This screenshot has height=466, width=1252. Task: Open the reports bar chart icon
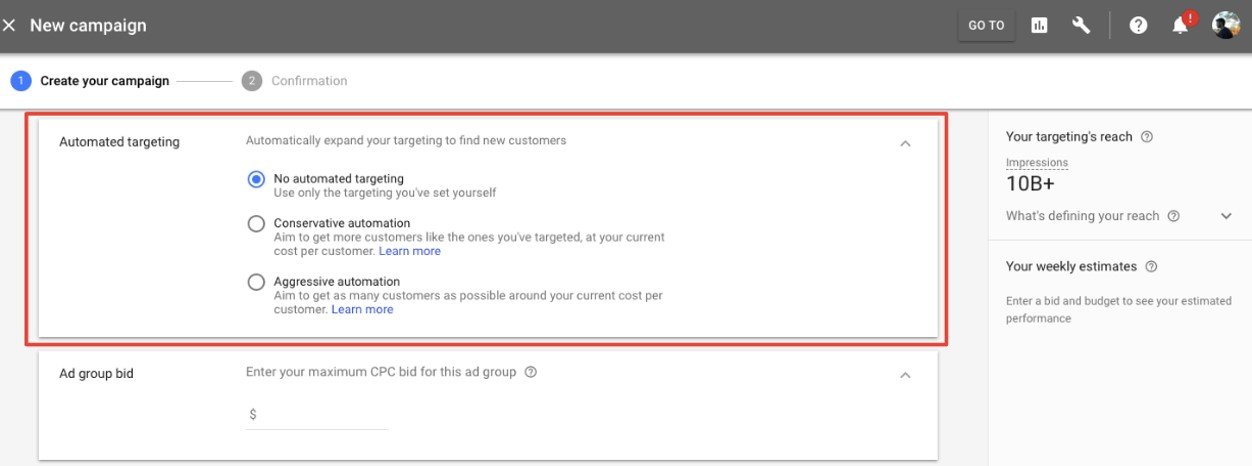(1039, 26)
